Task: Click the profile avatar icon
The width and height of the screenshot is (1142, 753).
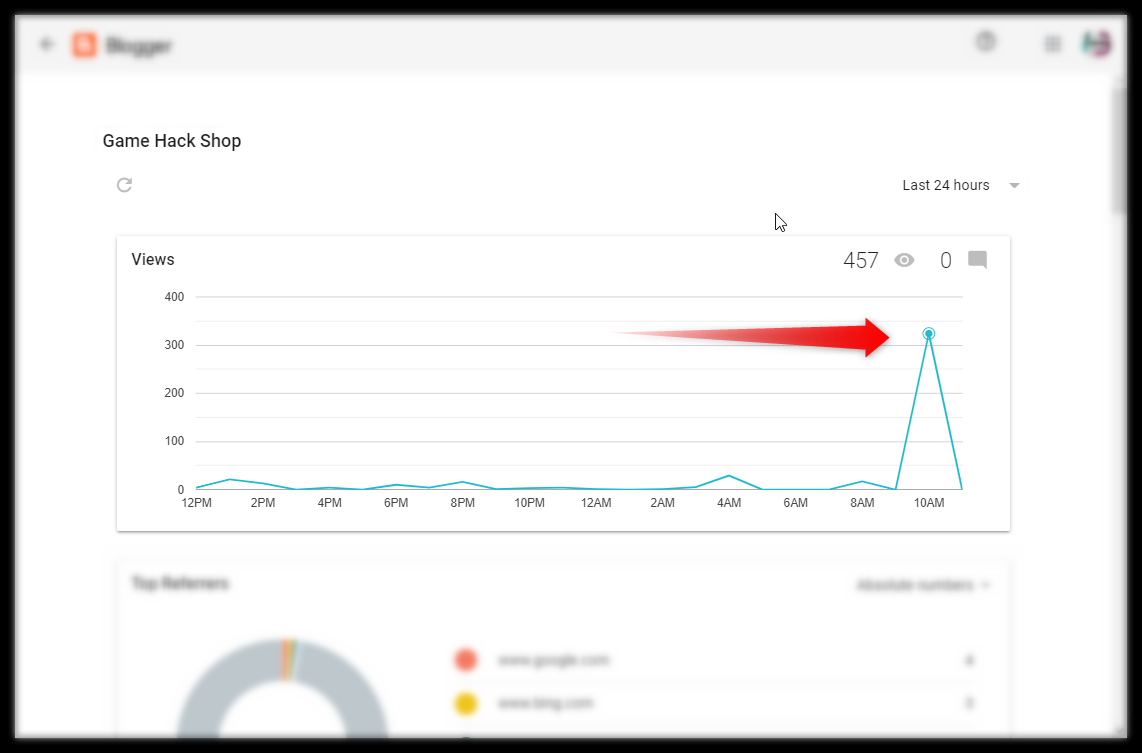Action: click(1096, 44)
